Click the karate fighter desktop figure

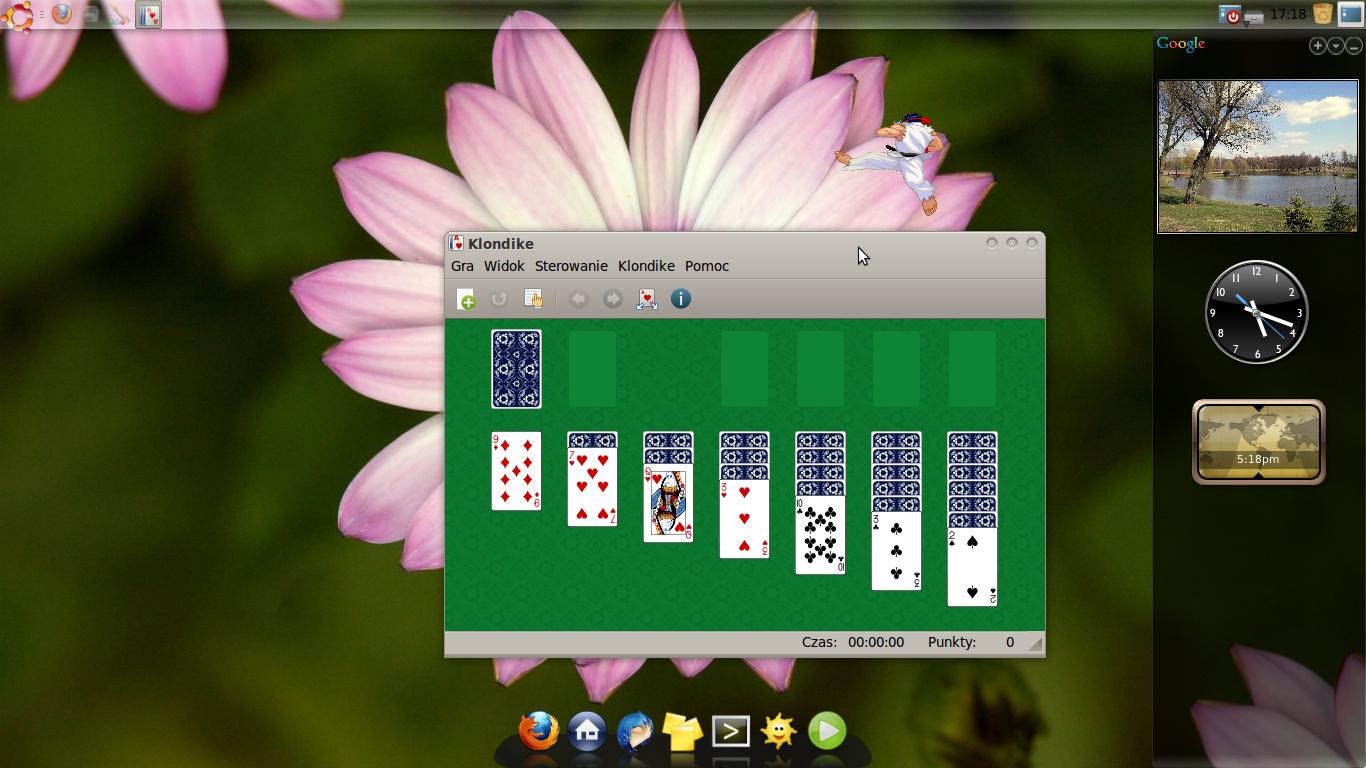coord(891,162)
